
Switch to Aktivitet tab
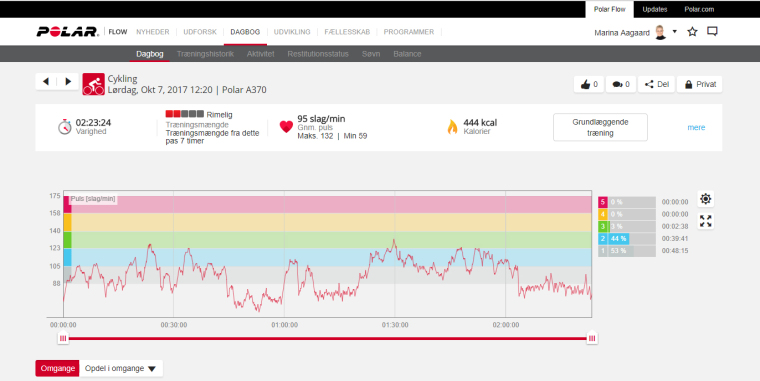click(x=260, y=54)
